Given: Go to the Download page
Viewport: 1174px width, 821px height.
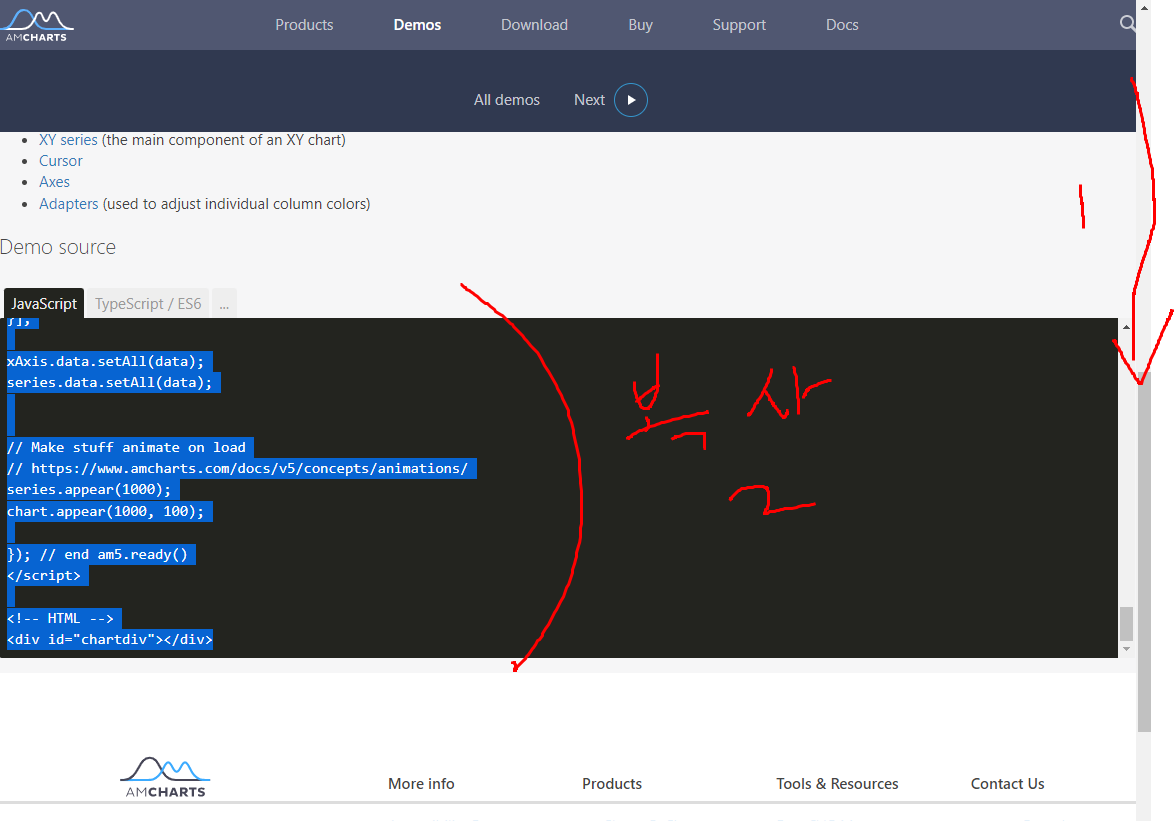Looking at the screenshot, I should tap(534, 25).
